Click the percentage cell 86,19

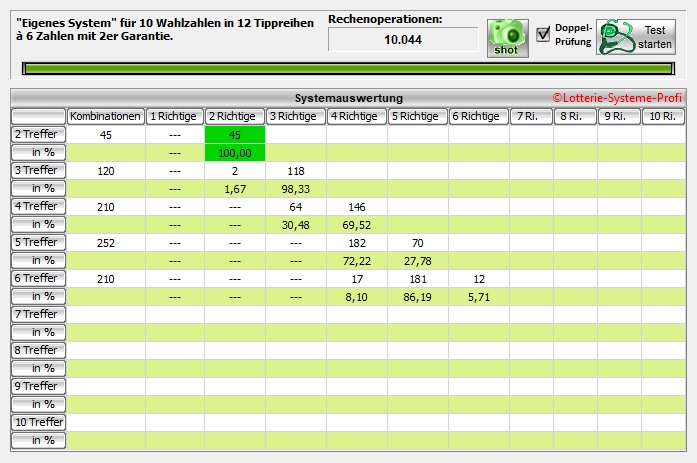417,297
